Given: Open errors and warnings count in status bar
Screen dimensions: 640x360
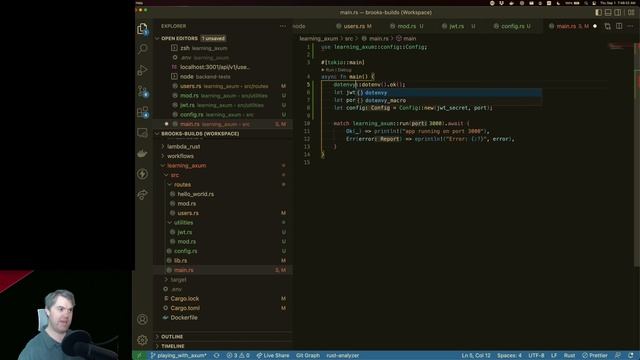Looking at the screenshot, I should [x=238, y=356].
